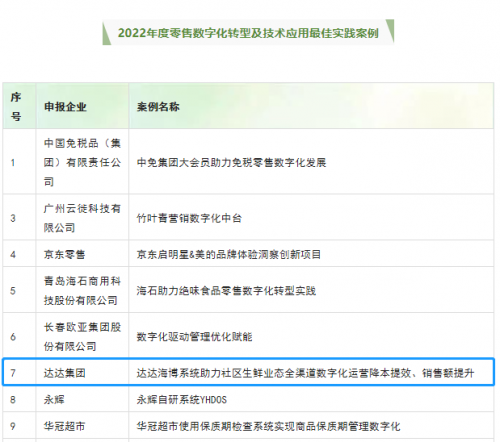Click the company "京东零售"
The width and height of the screenshot is (500, 442).
(64, 255)
